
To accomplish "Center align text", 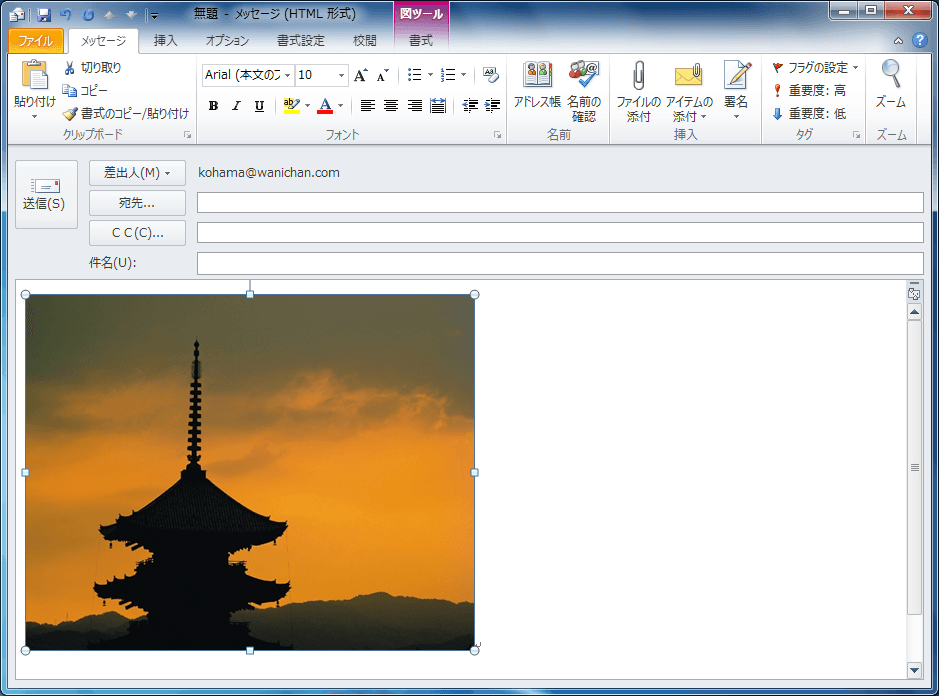I will point(391,106).
